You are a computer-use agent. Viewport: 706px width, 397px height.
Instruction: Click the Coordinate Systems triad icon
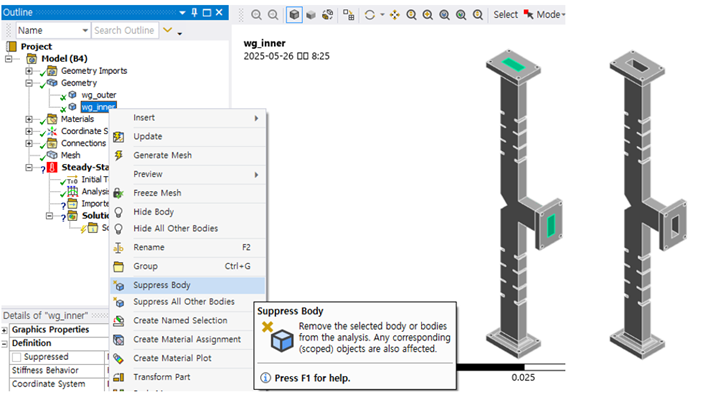[x=52, y=131]
